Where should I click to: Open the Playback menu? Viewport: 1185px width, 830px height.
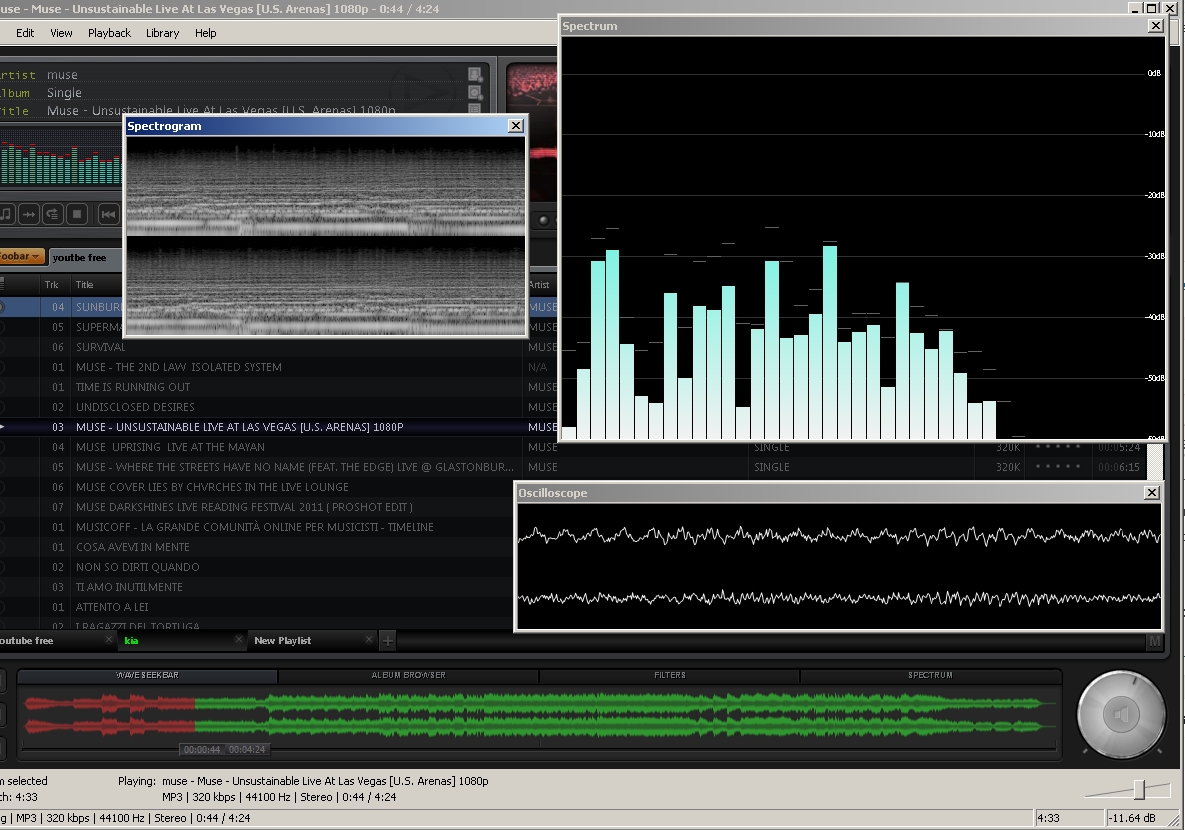point(110,33)
